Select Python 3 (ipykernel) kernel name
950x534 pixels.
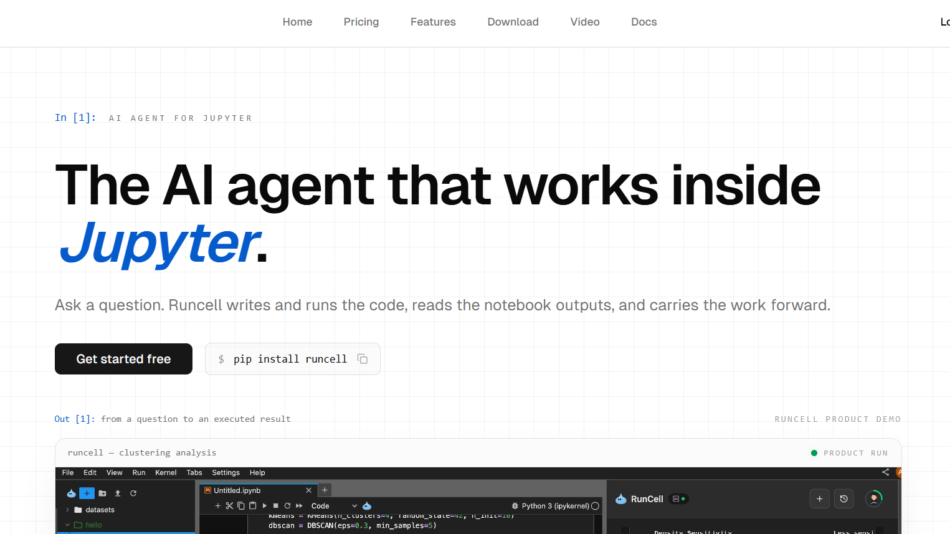tap(555, 506)
